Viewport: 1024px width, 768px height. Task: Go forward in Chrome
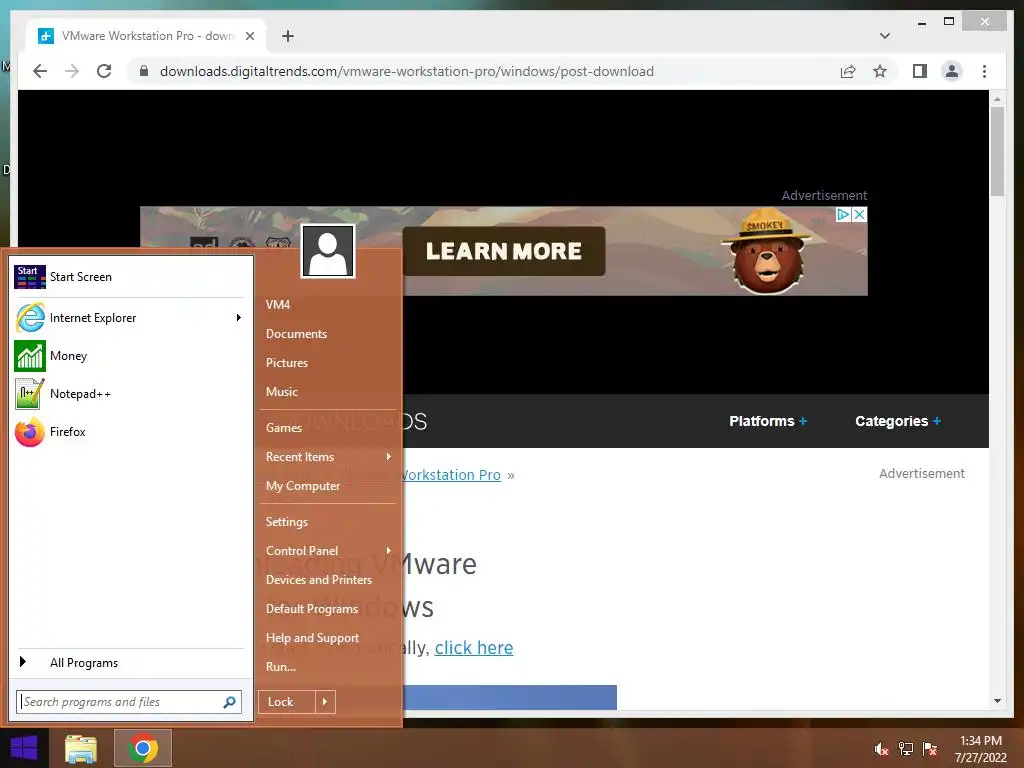(72, 71)
